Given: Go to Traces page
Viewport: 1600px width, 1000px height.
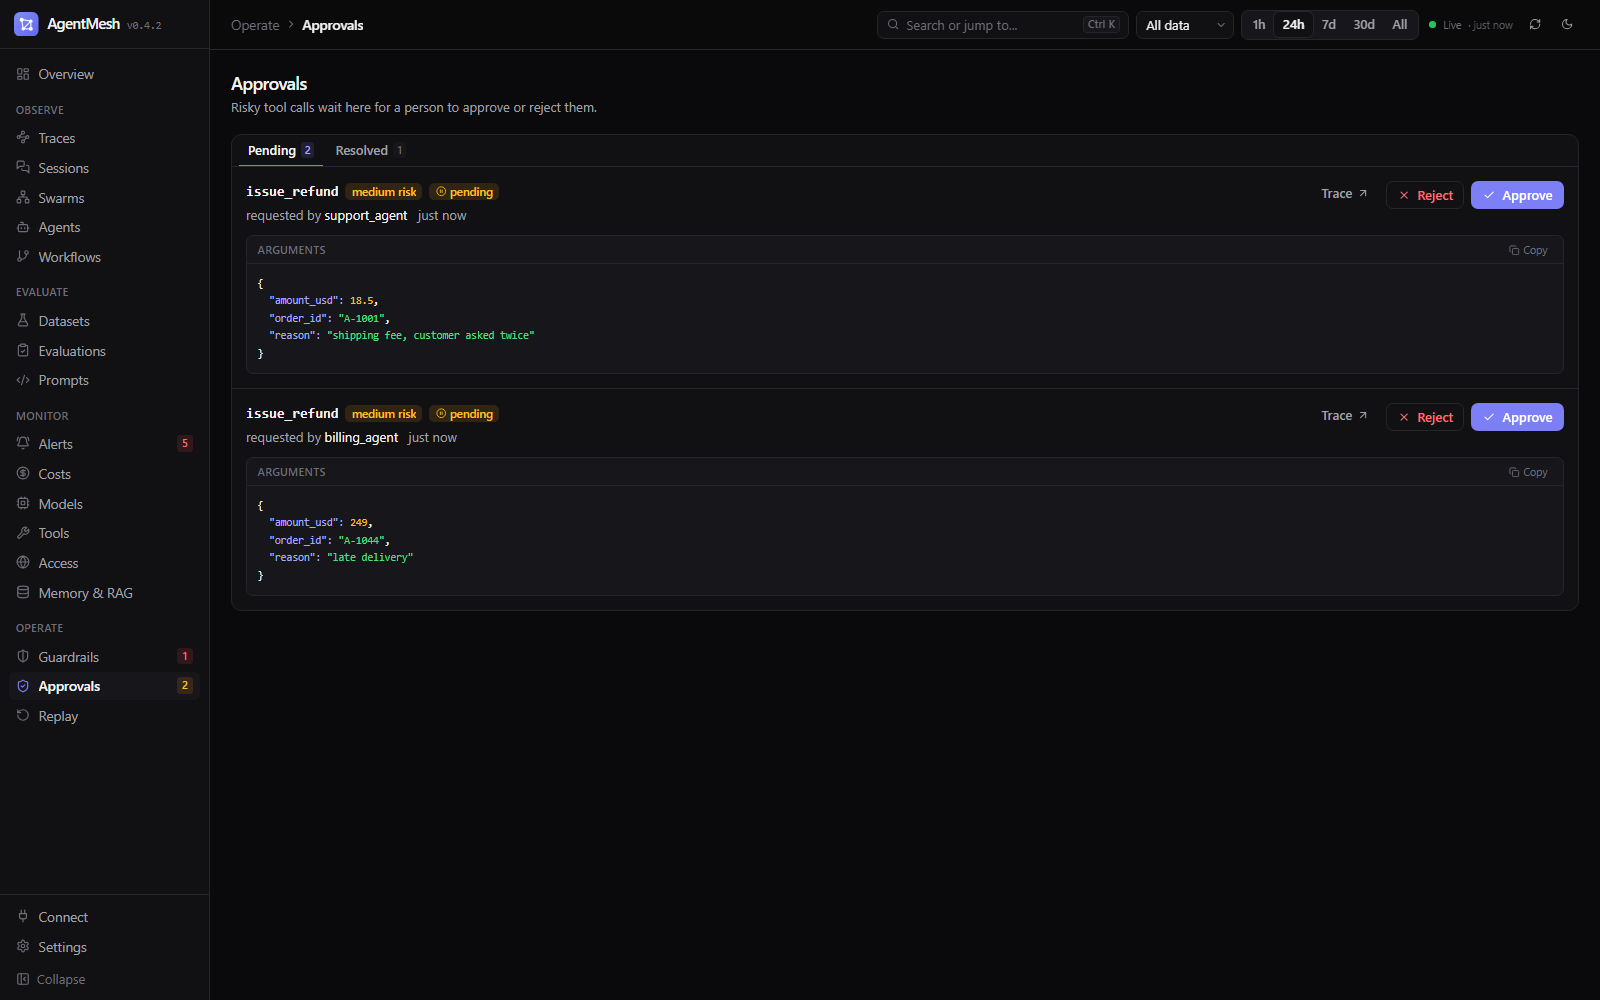Looking at the screenshot, I should [x=104, y=138].
